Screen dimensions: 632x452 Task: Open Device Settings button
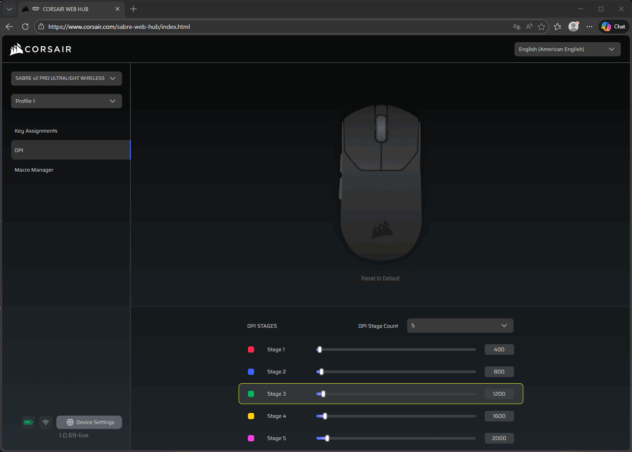(89, 422)
